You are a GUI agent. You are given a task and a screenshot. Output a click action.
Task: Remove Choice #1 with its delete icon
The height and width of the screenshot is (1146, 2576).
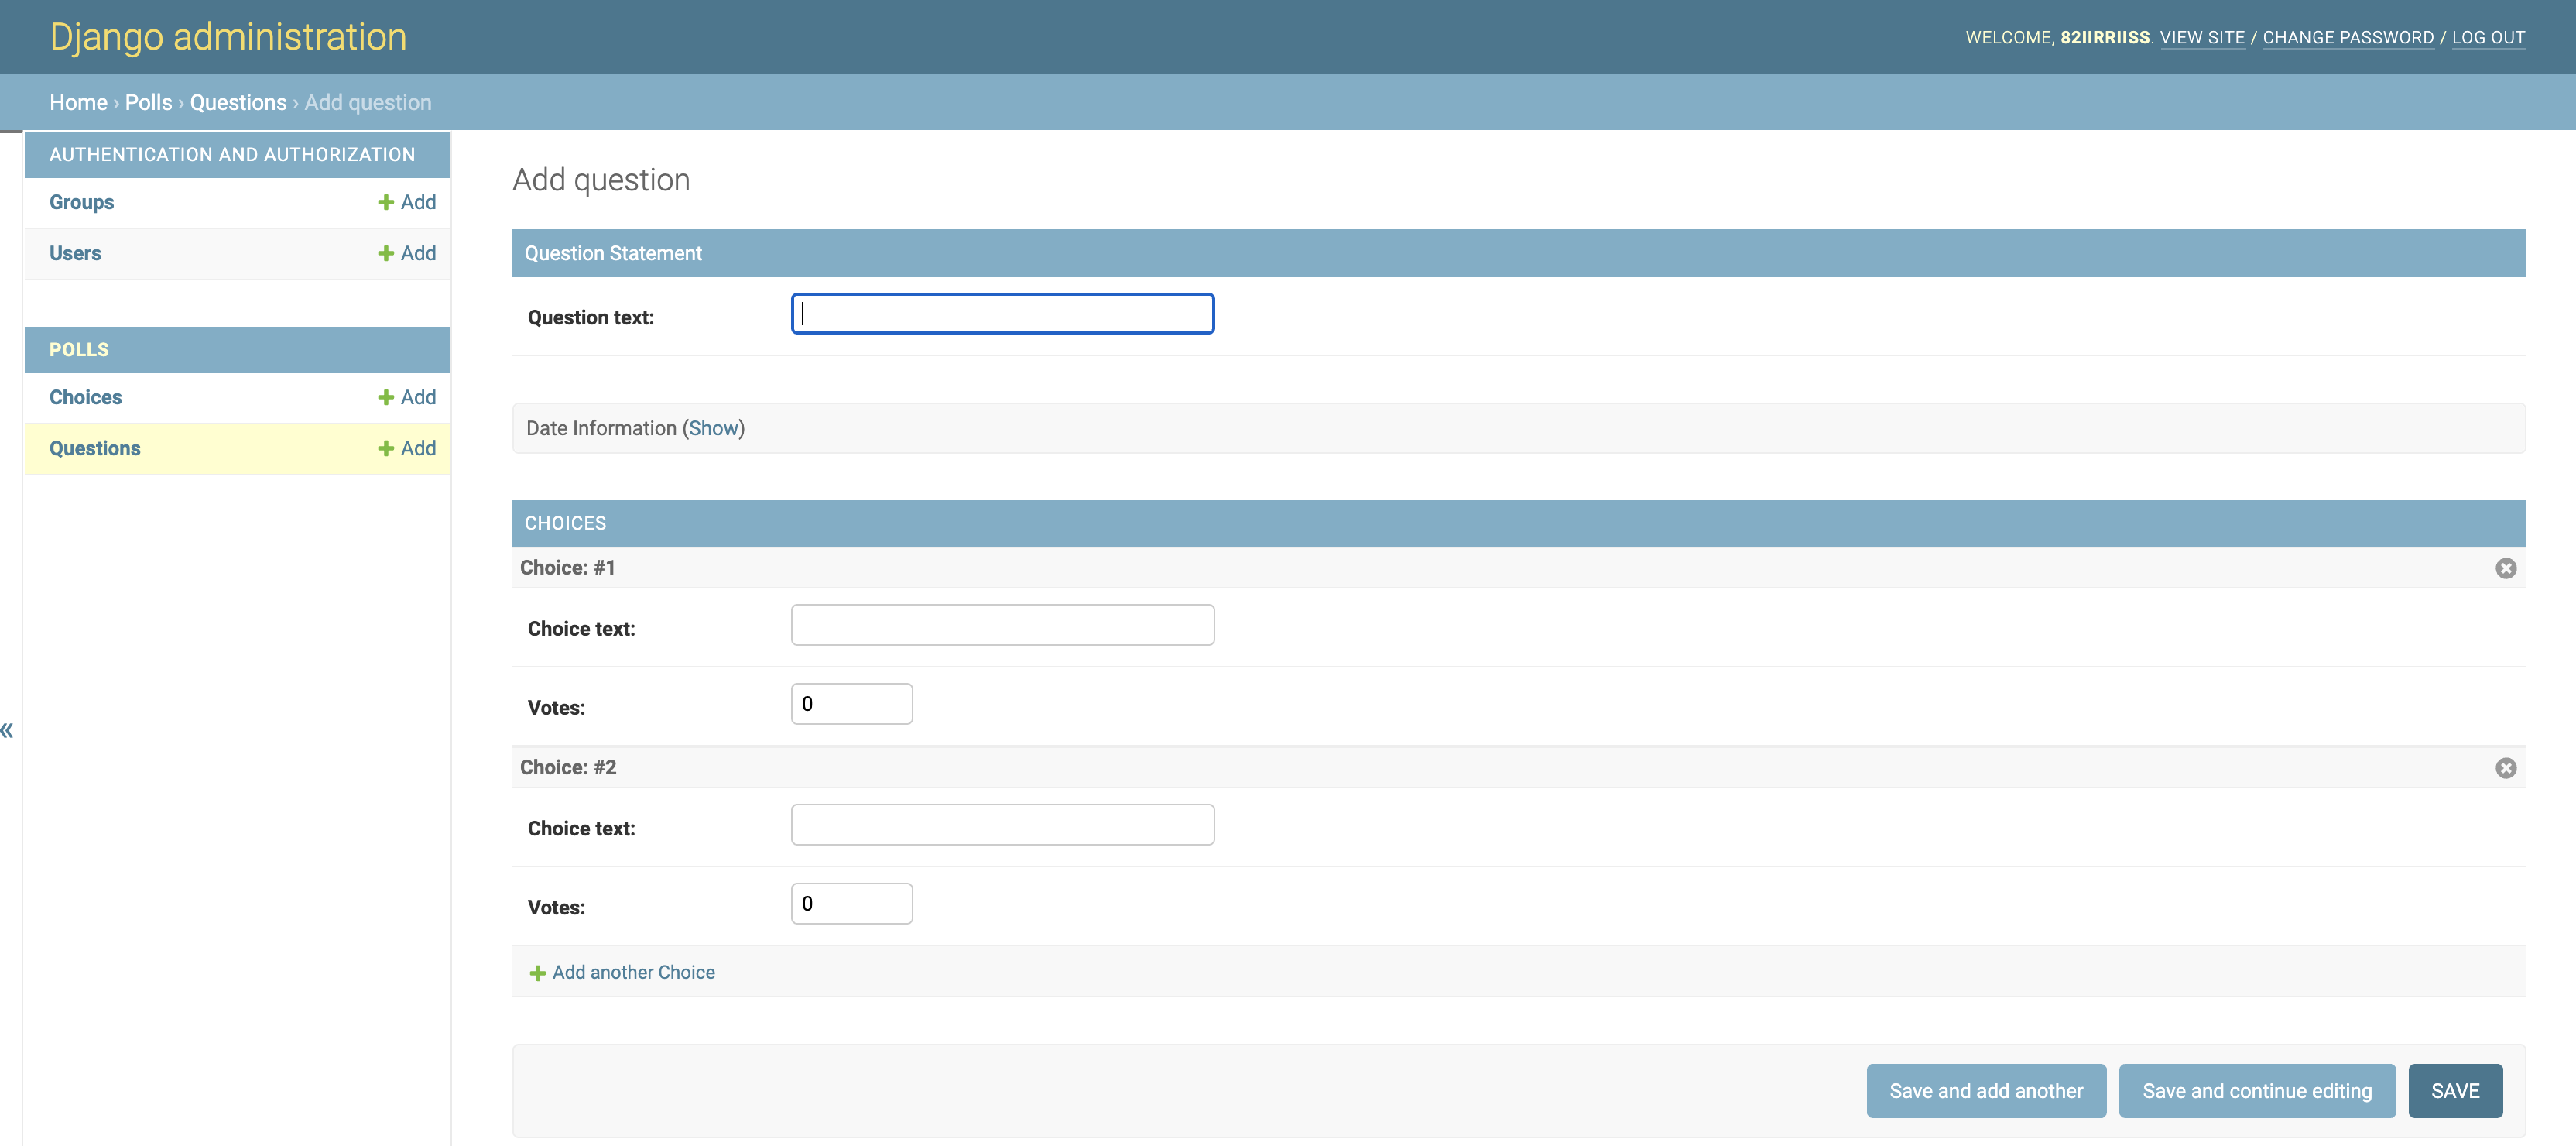pos(2505,568)
